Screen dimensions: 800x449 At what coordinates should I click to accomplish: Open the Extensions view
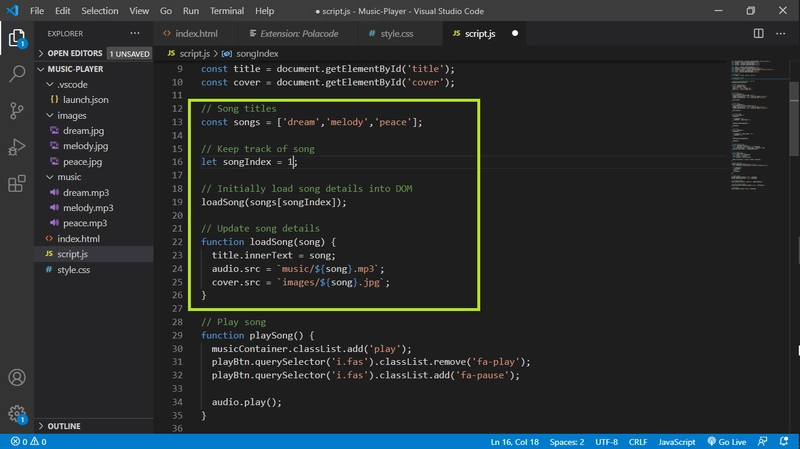(17, 184)
